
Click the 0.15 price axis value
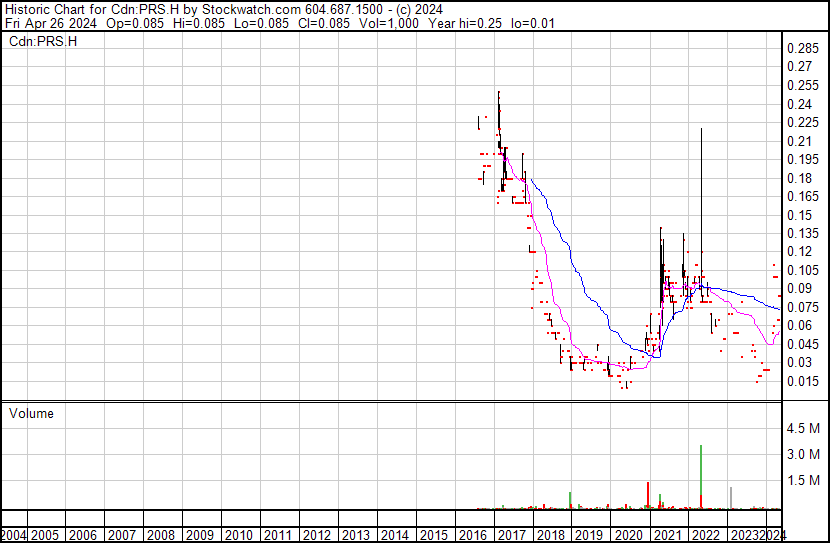[x=800, y=215]
